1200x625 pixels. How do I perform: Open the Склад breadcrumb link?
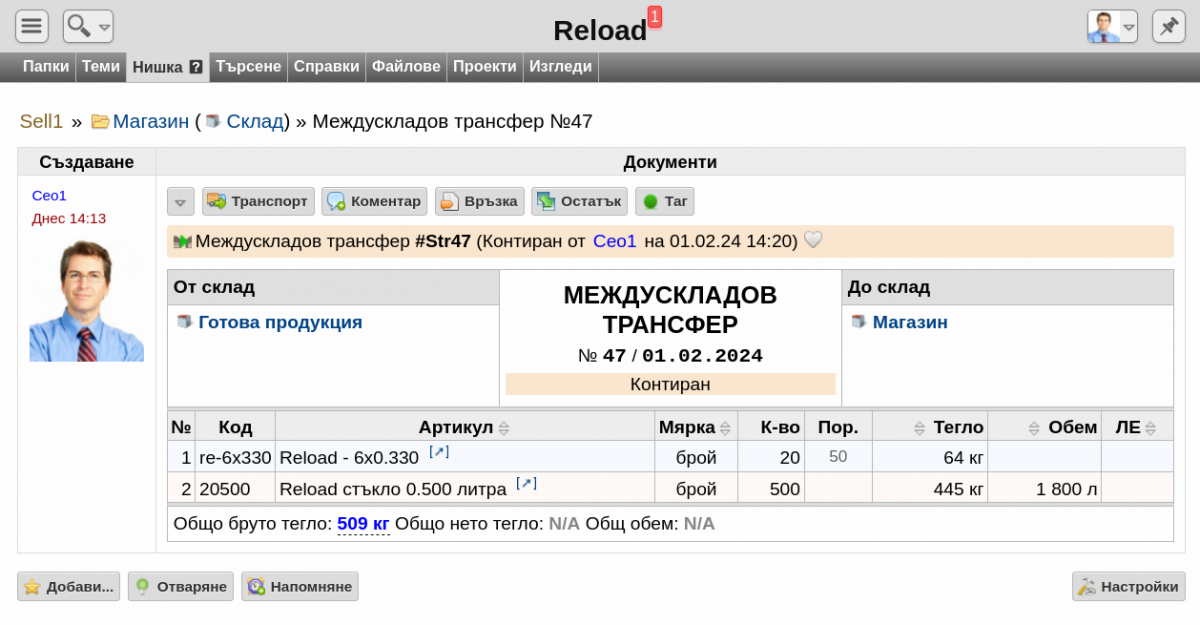255,121
